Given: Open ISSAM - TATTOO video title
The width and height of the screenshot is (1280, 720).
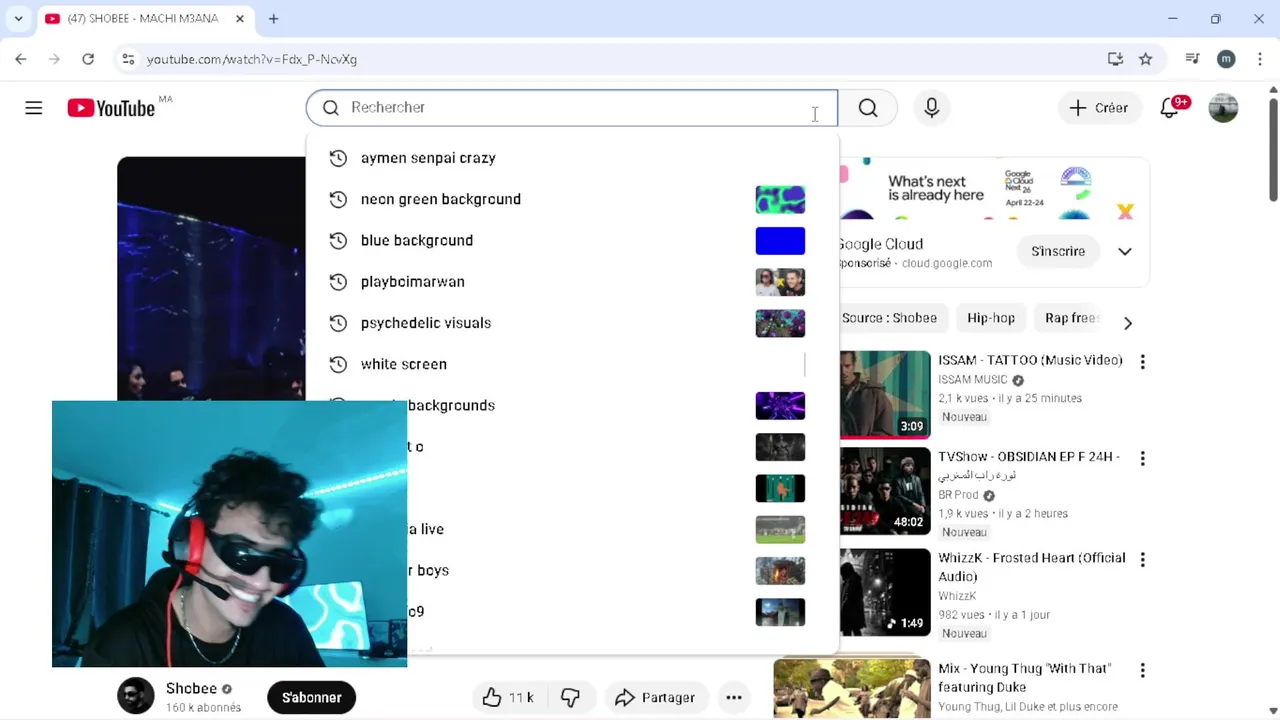Looking at the screenshot, I should 1030,360.
